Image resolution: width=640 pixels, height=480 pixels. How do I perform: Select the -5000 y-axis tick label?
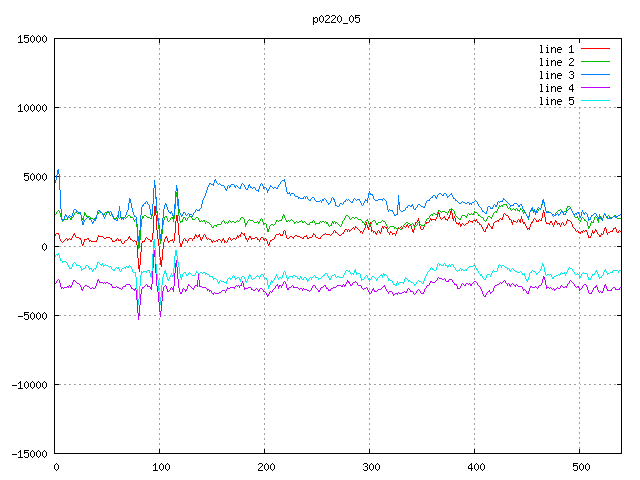pyautogui.click(x=32, y=315)
